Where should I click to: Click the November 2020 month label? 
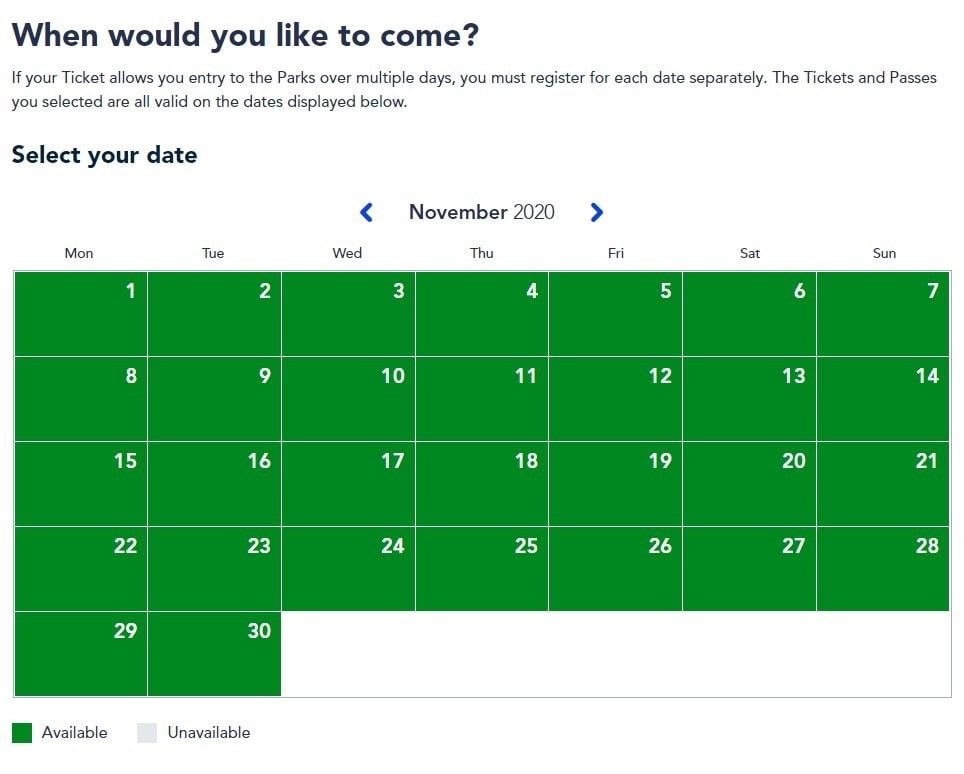[481, 212]
